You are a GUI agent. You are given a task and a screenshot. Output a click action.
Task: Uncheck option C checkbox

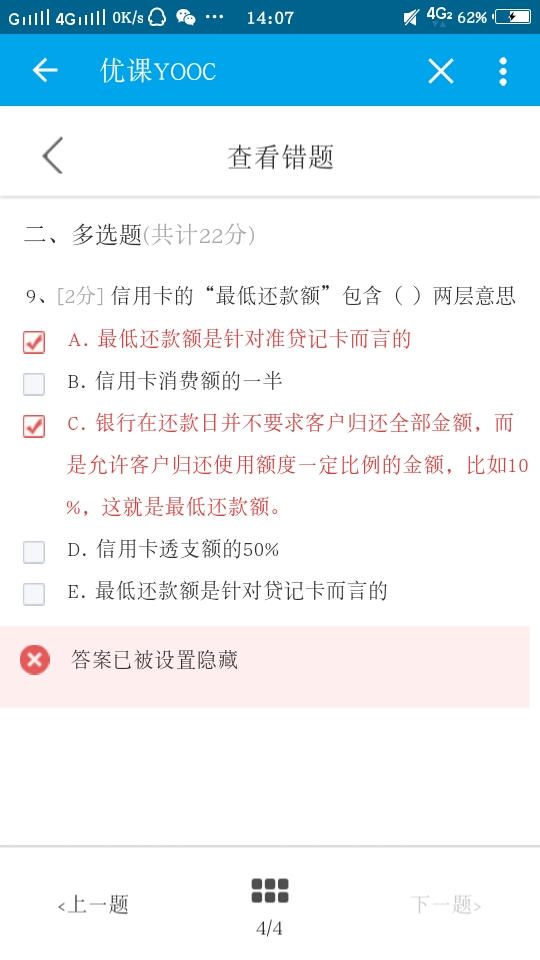34,426
